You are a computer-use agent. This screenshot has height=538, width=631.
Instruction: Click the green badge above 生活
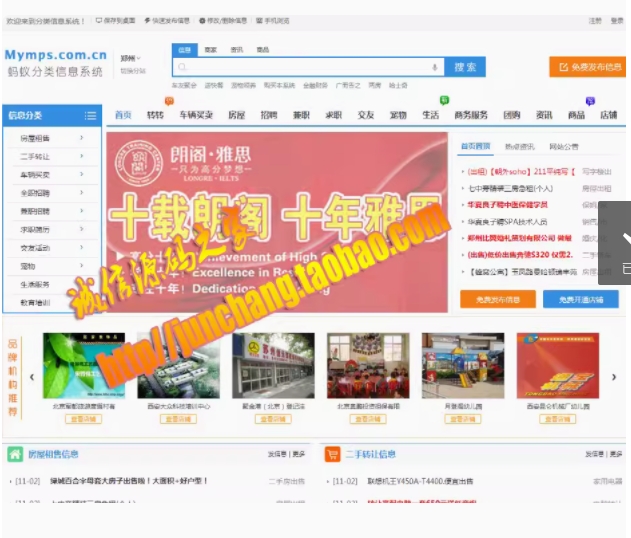[x=444, y=100]
